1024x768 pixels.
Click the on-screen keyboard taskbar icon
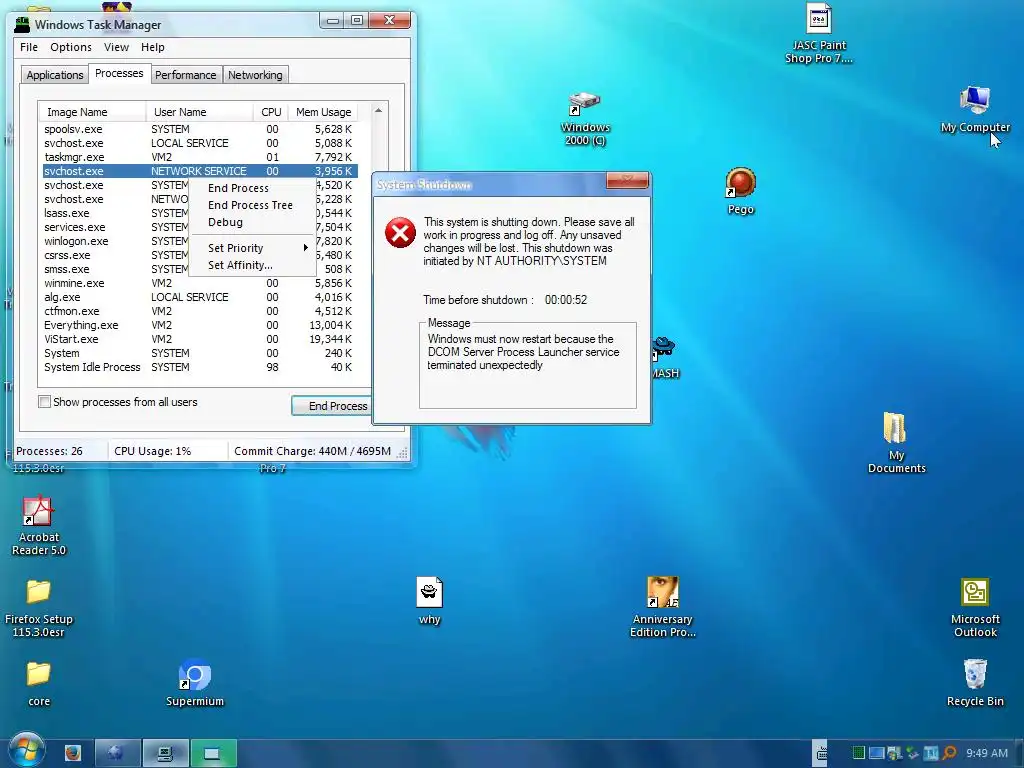[822, 754]
